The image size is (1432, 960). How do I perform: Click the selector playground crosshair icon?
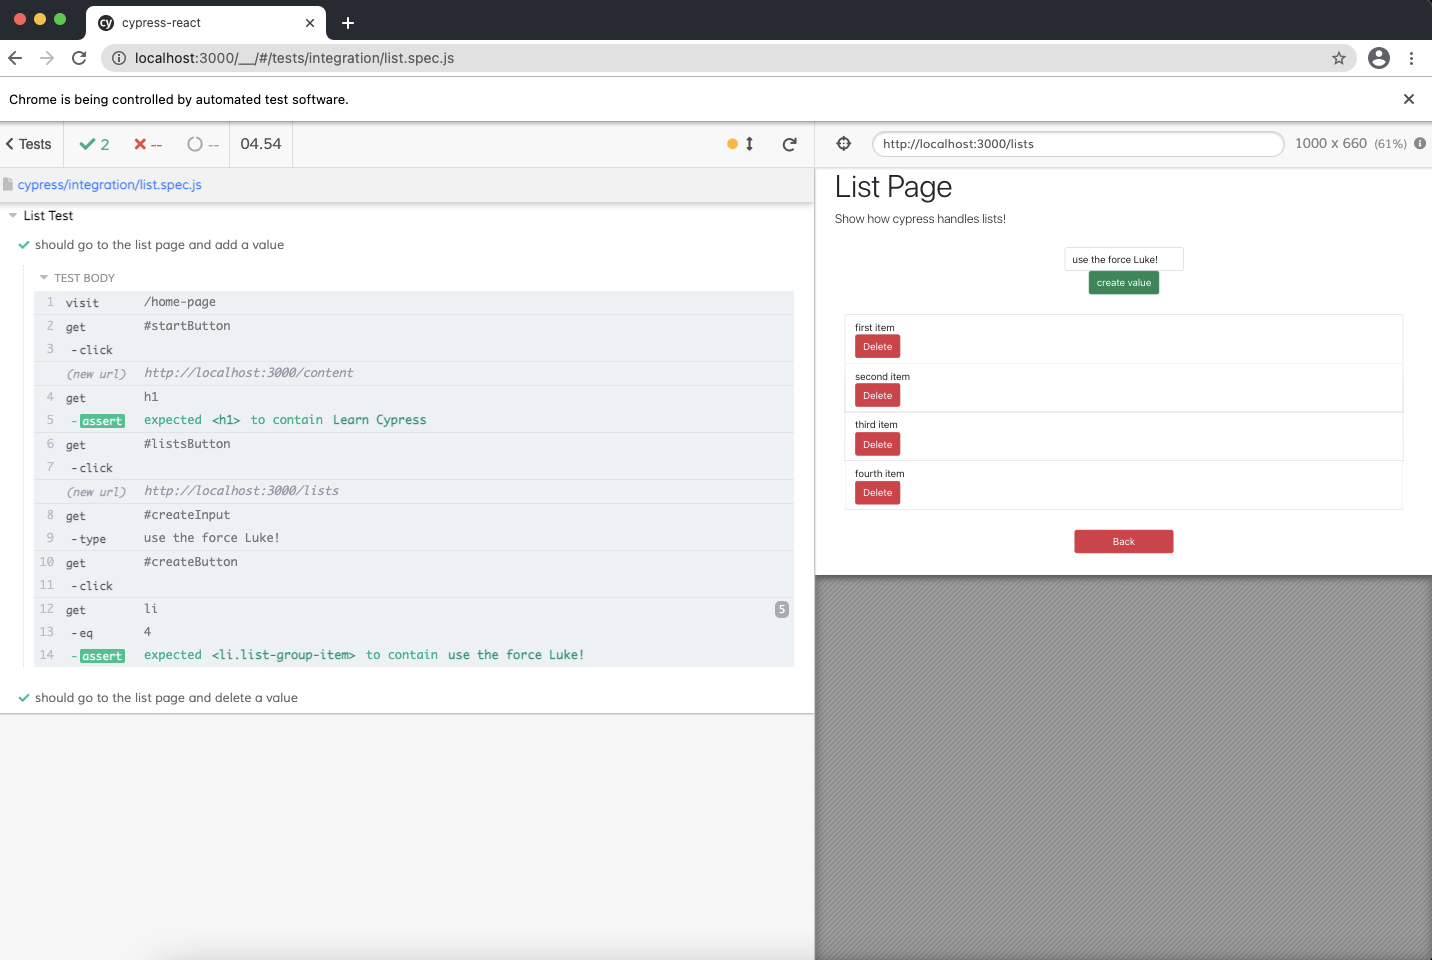point(843,143)
